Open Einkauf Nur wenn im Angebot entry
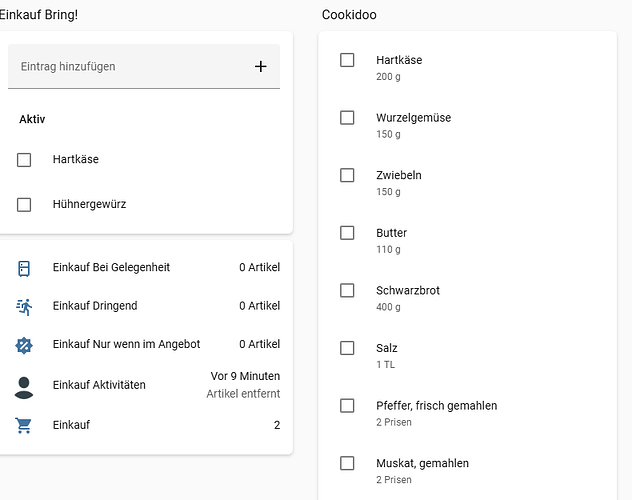 coord(126,344)
